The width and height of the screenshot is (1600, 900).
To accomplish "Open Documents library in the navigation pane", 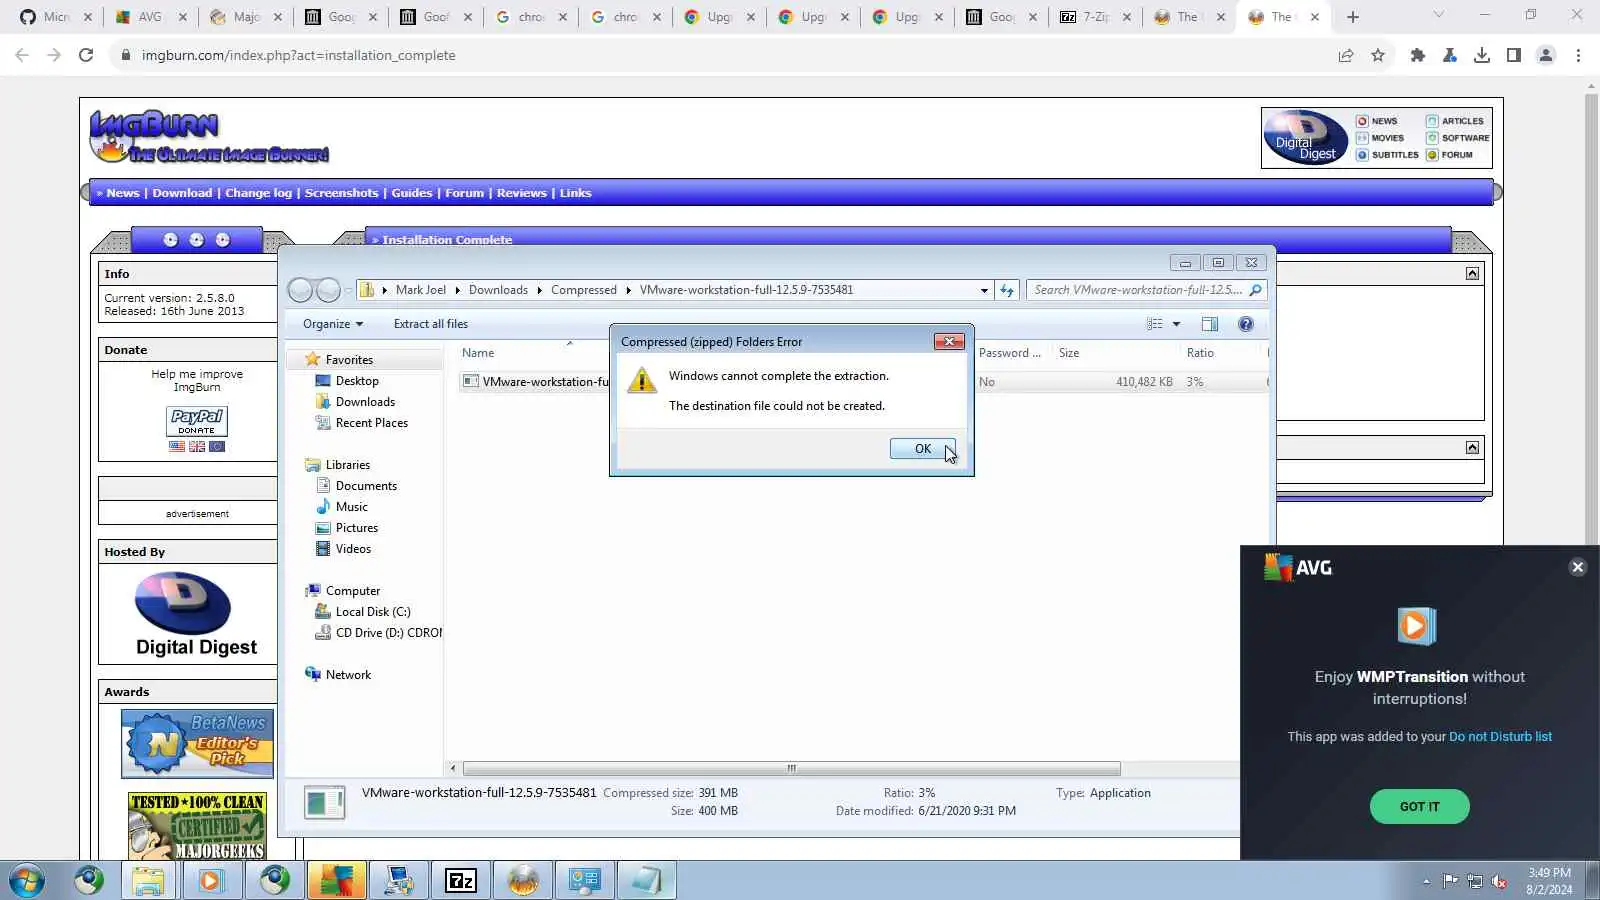I will point(366,486).
